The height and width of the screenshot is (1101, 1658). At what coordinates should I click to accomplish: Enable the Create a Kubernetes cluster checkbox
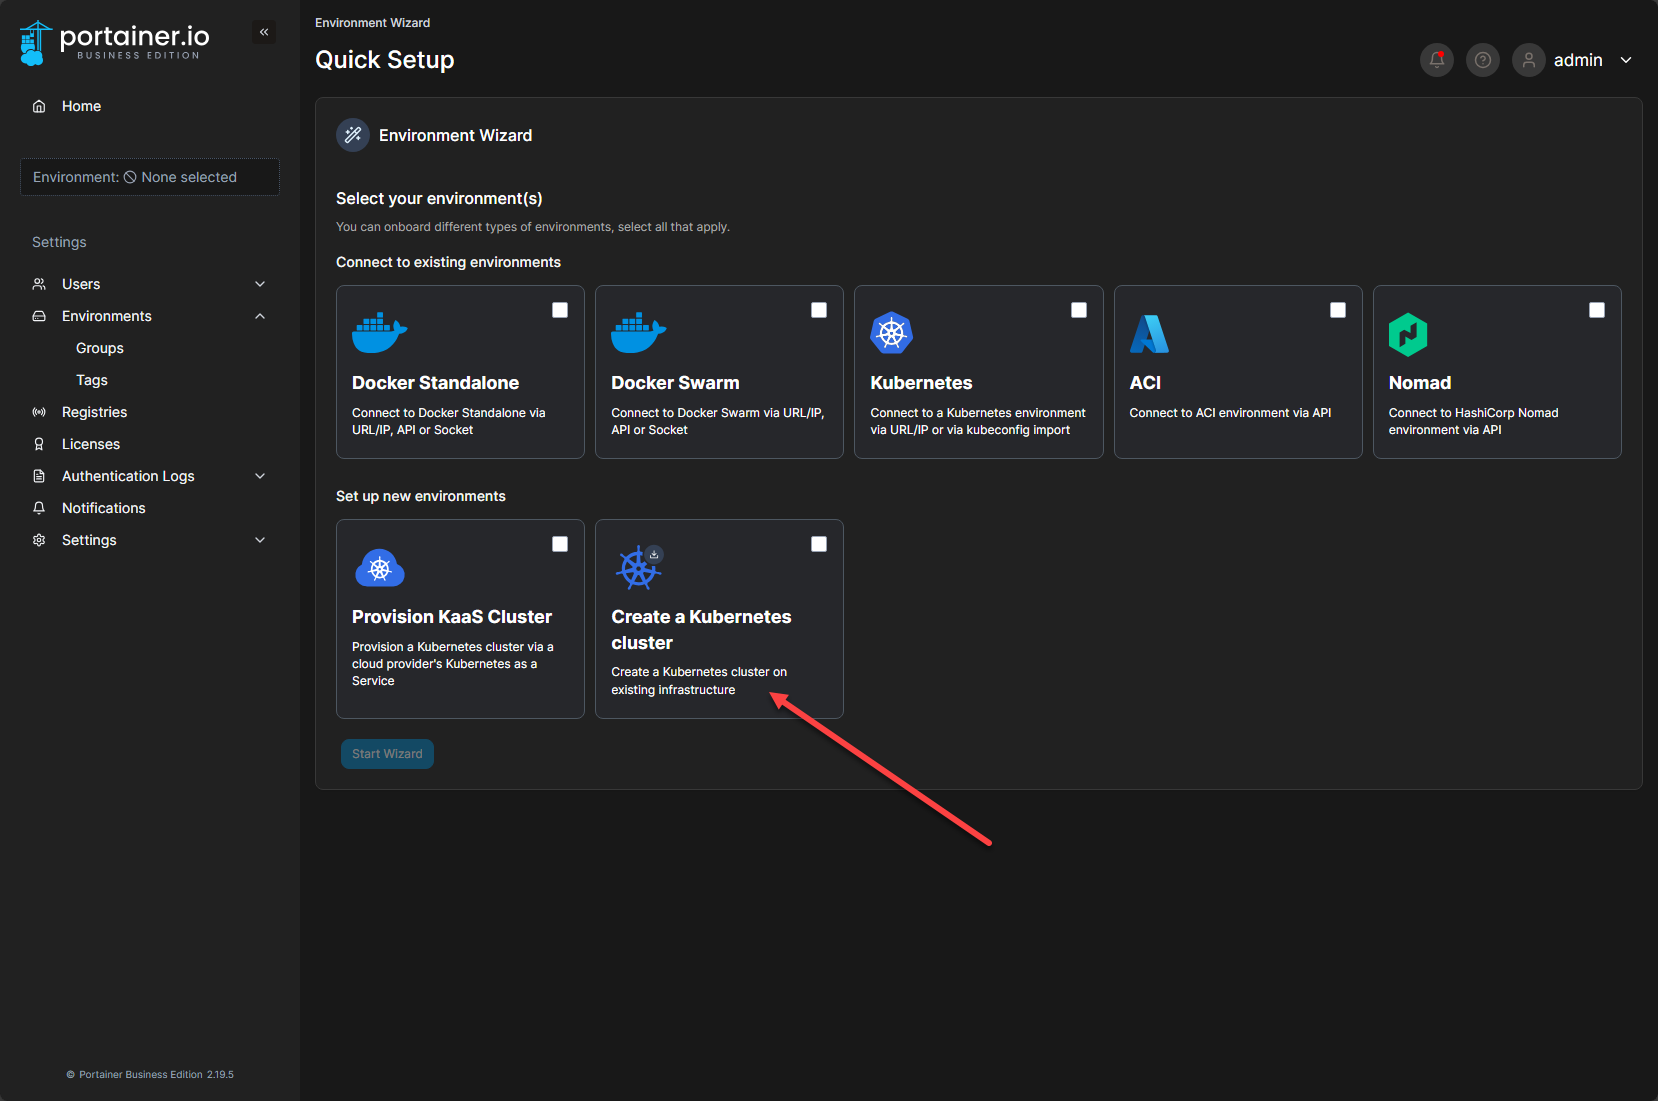819,544
